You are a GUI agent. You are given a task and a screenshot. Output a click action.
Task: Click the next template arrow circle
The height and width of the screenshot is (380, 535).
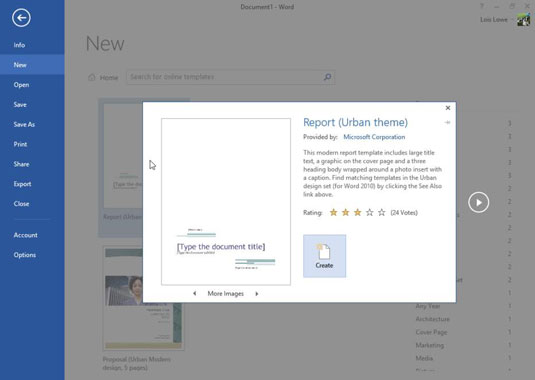(478, 202)
